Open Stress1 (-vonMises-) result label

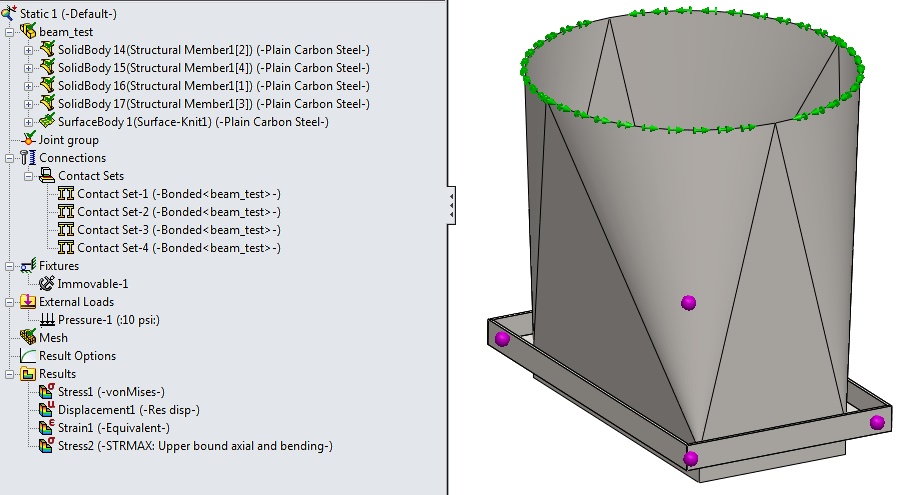click(x=111, y=391)
